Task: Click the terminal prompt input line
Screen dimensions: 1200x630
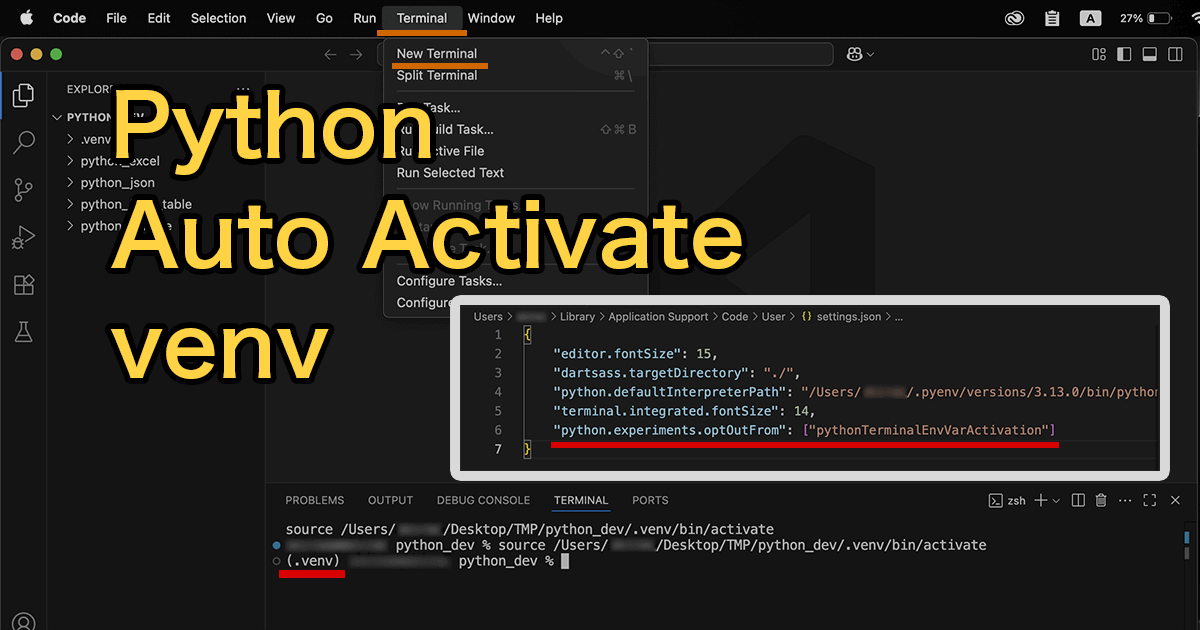Action: (x=420, y=562)
